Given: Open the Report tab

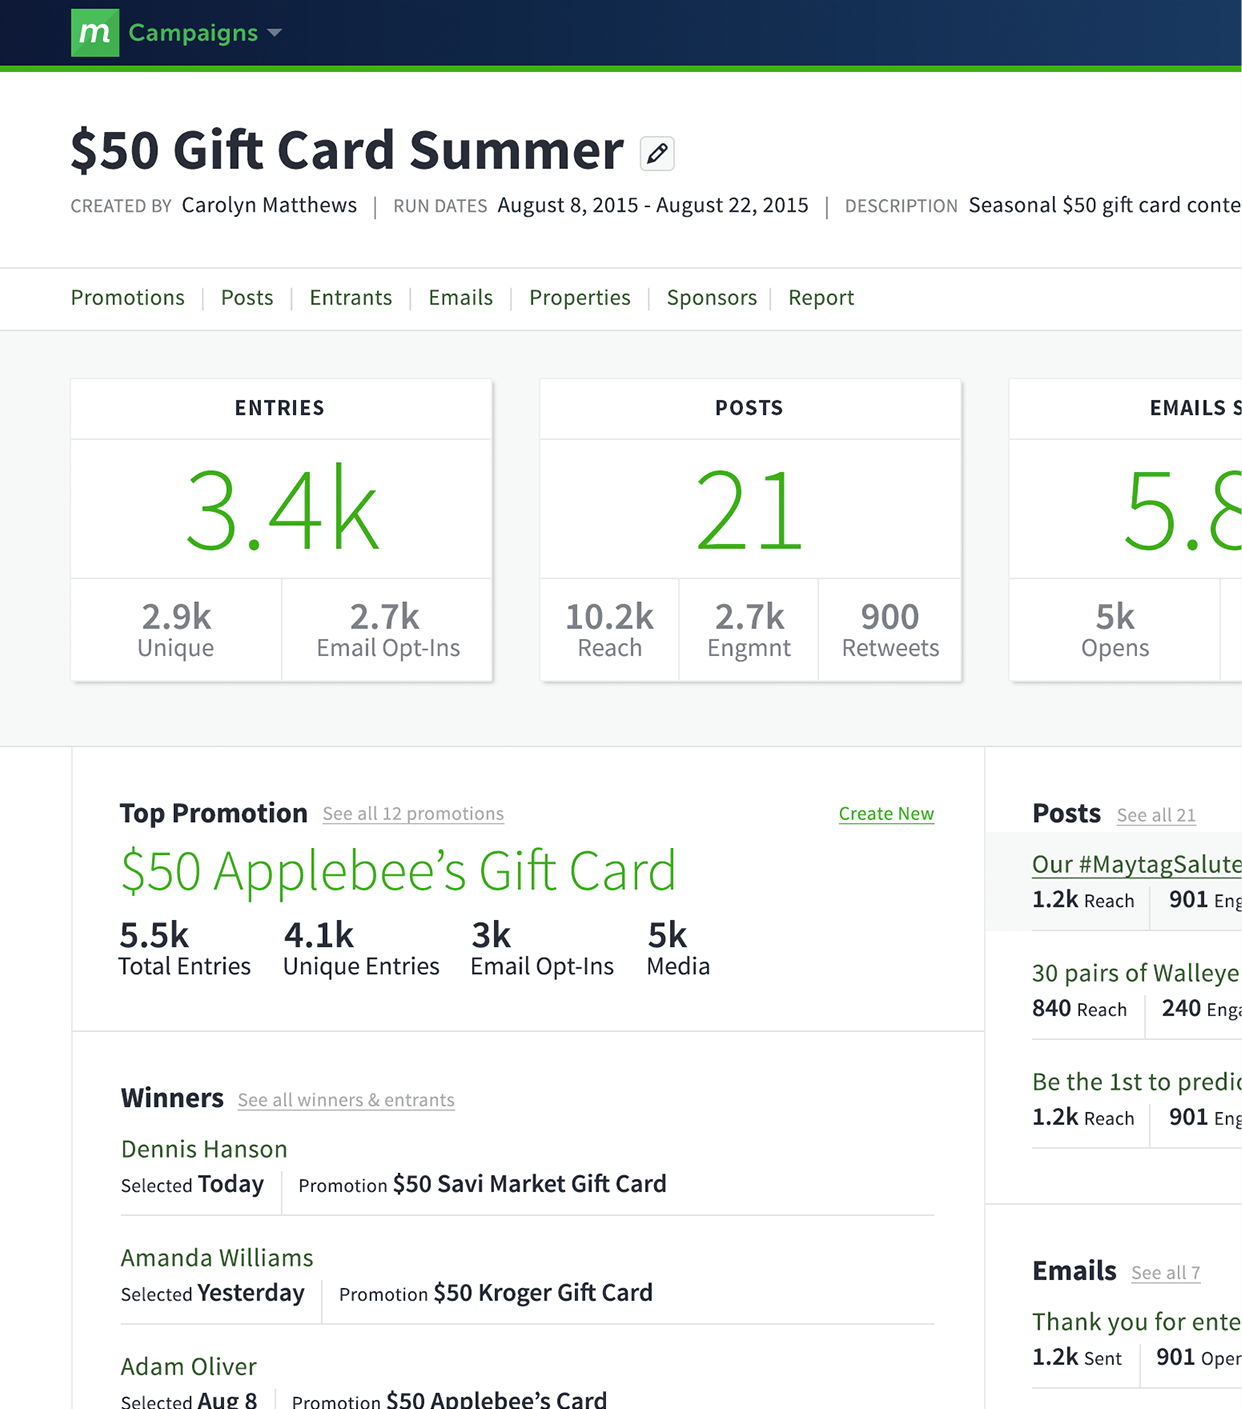Looking at the screenshot, I should 820,298.
